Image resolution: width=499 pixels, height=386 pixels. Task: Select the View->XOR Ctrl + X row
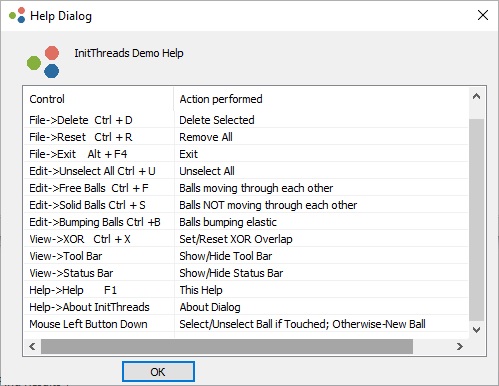click(x=246, y=239)
